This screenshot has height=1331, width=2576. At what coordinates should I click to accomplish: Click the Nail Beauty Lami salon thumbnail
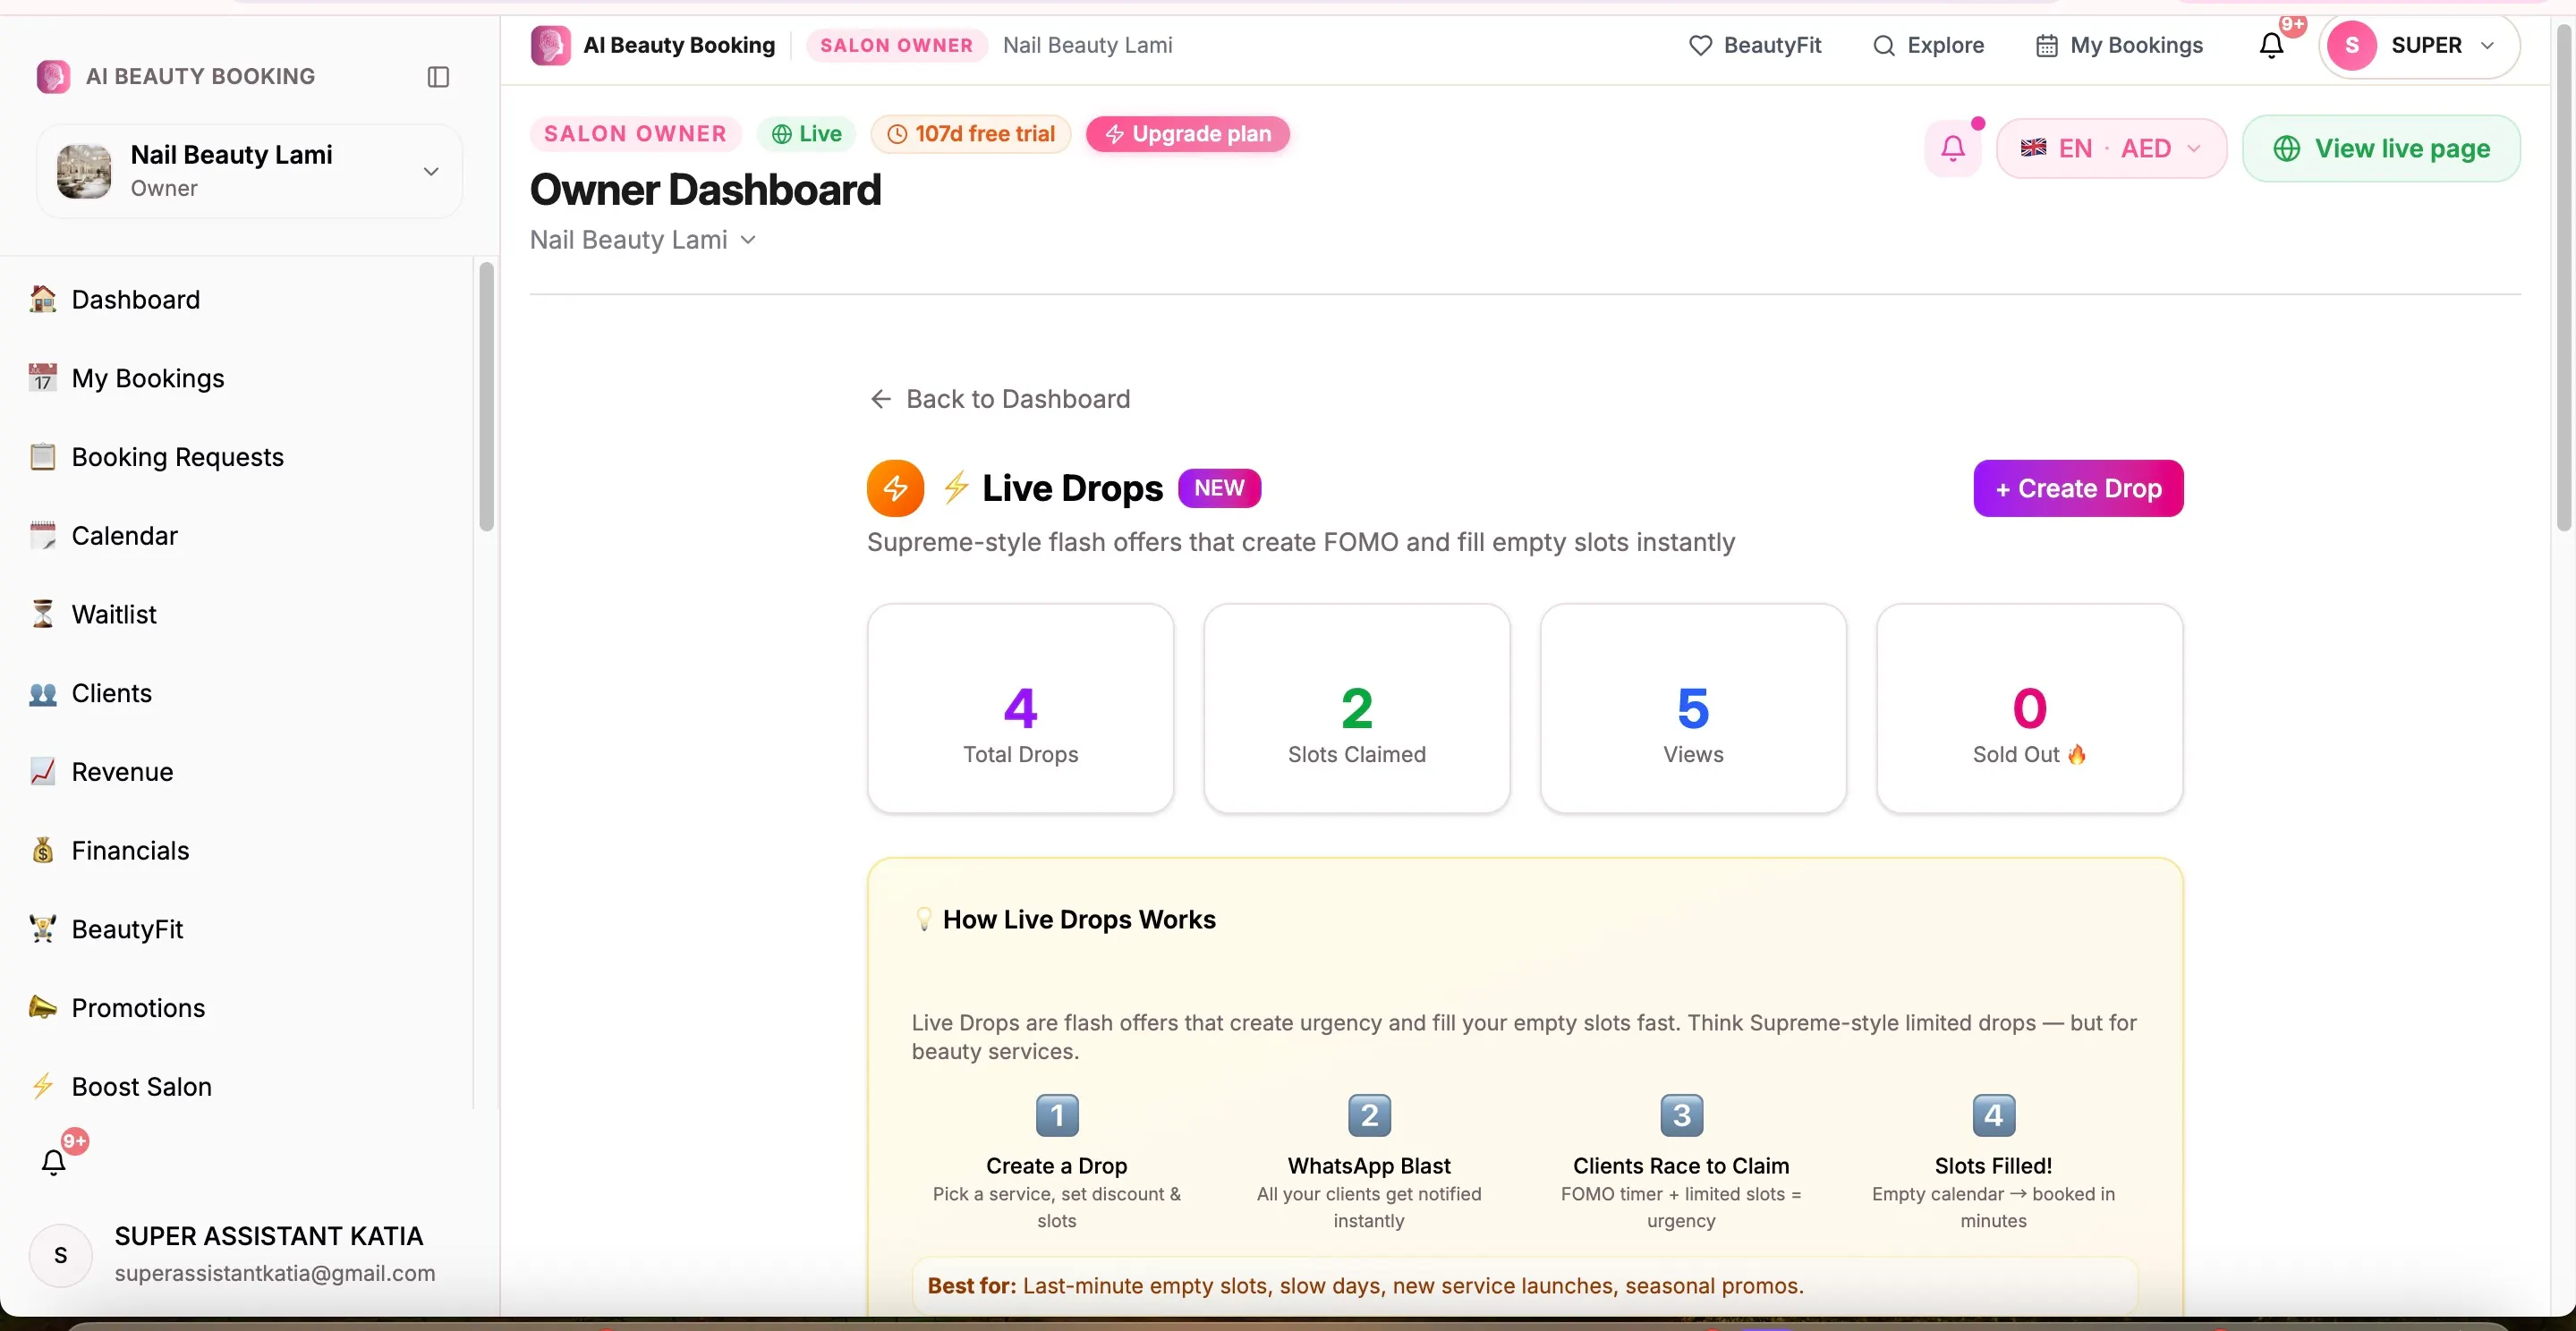coord(84,171)
